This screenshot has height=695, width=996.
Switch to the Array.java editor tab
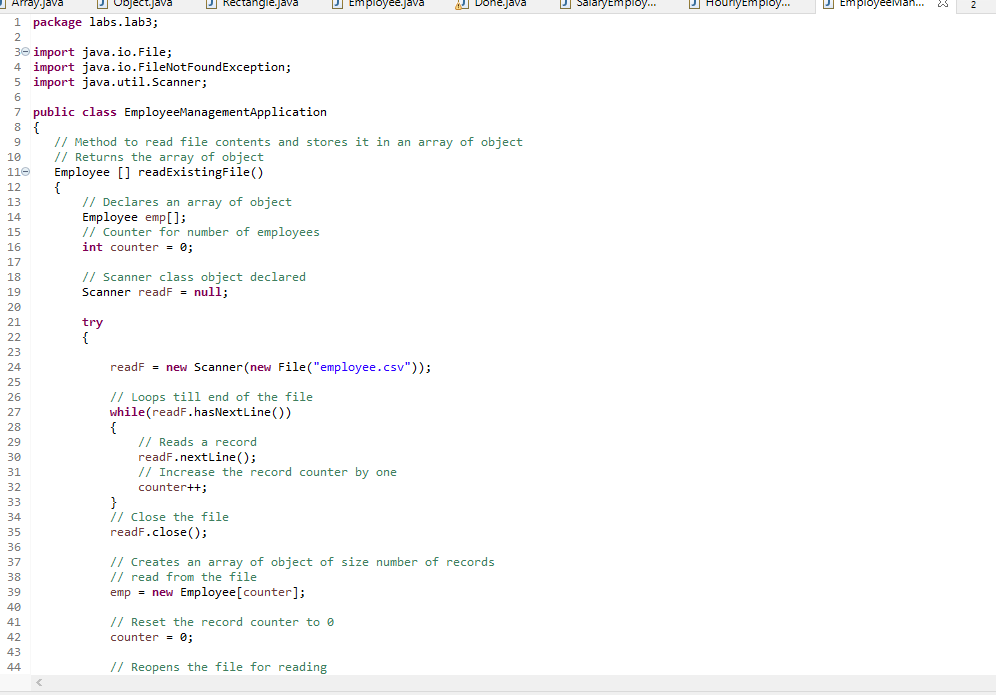click(37, 4)
